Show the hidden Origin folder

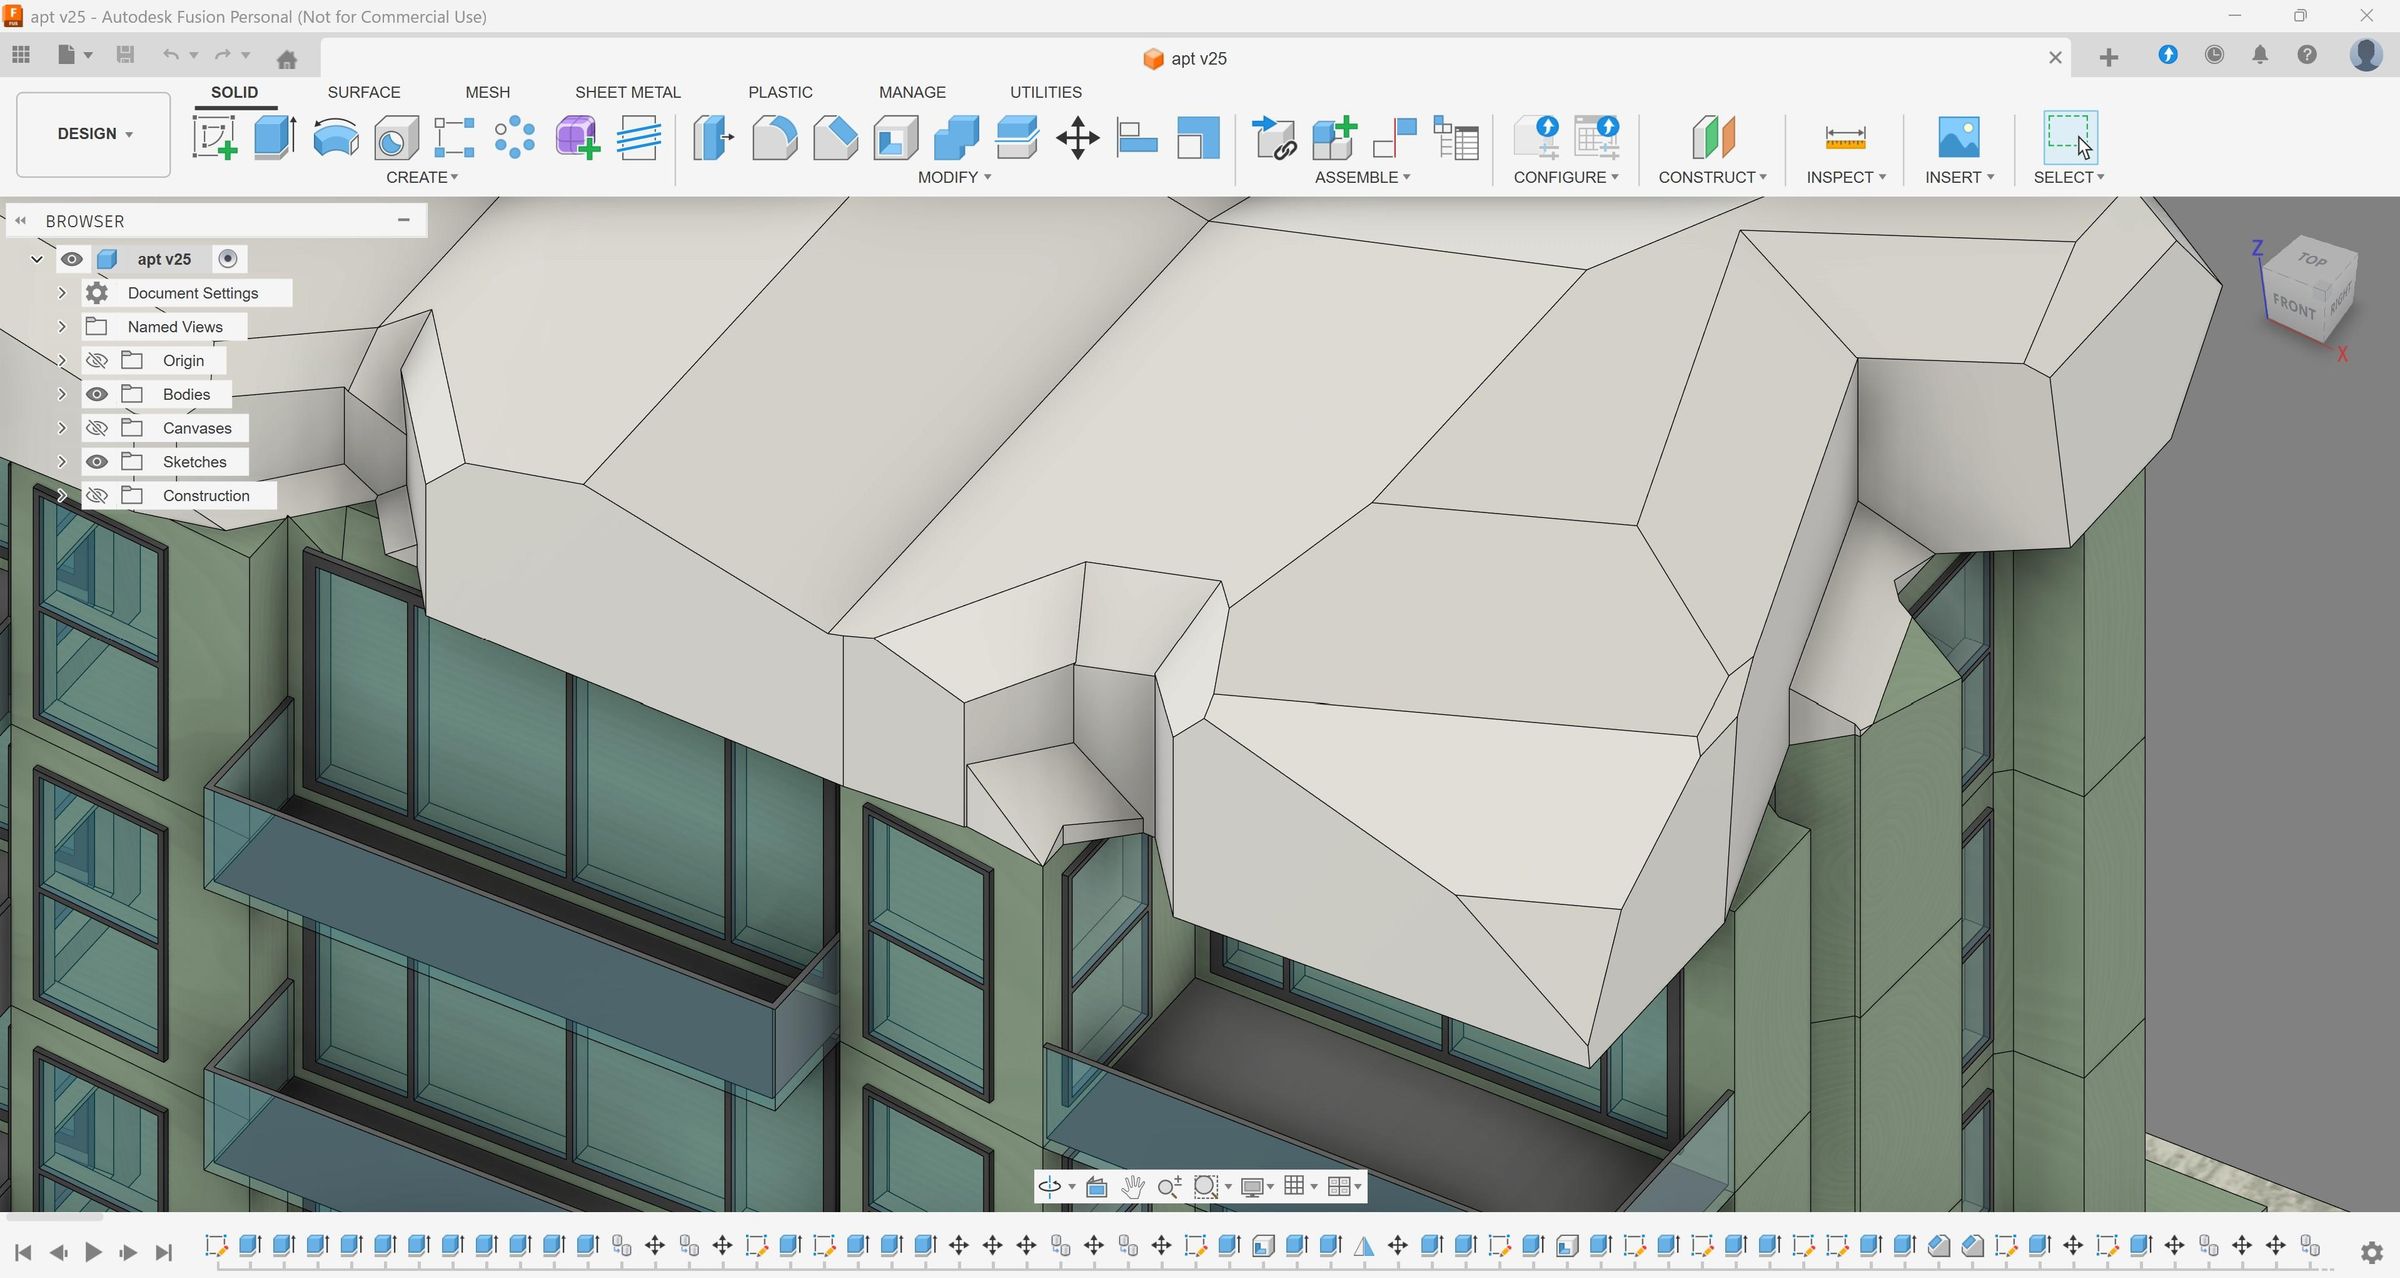click(97, 360)
